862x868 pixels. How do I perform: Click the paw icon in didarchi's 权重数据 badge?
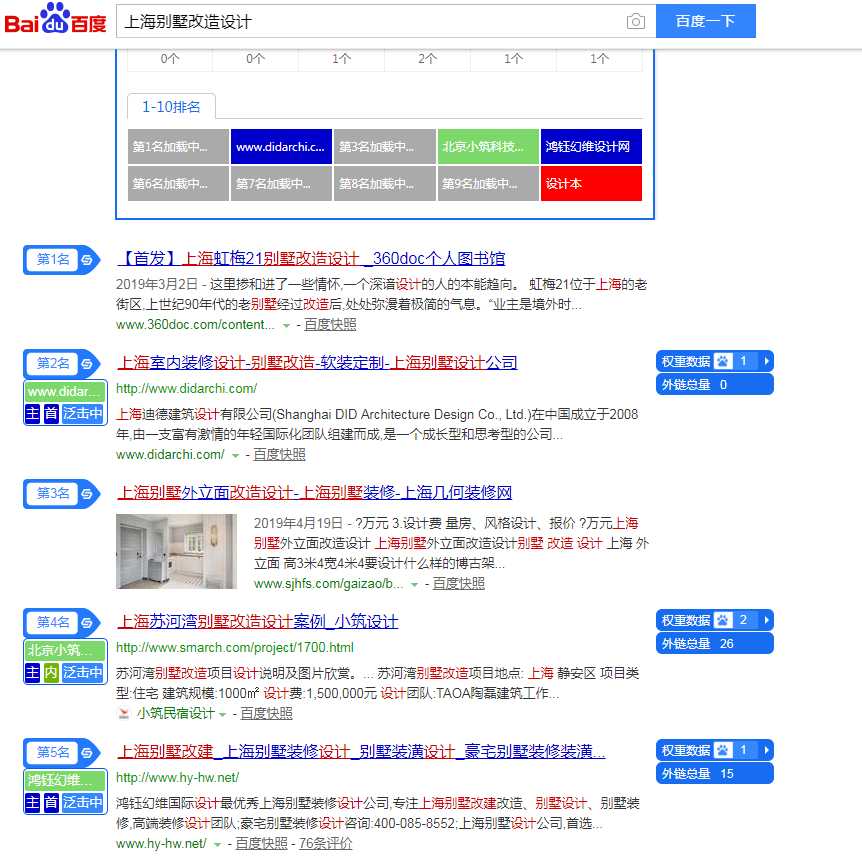pos(723,361)
